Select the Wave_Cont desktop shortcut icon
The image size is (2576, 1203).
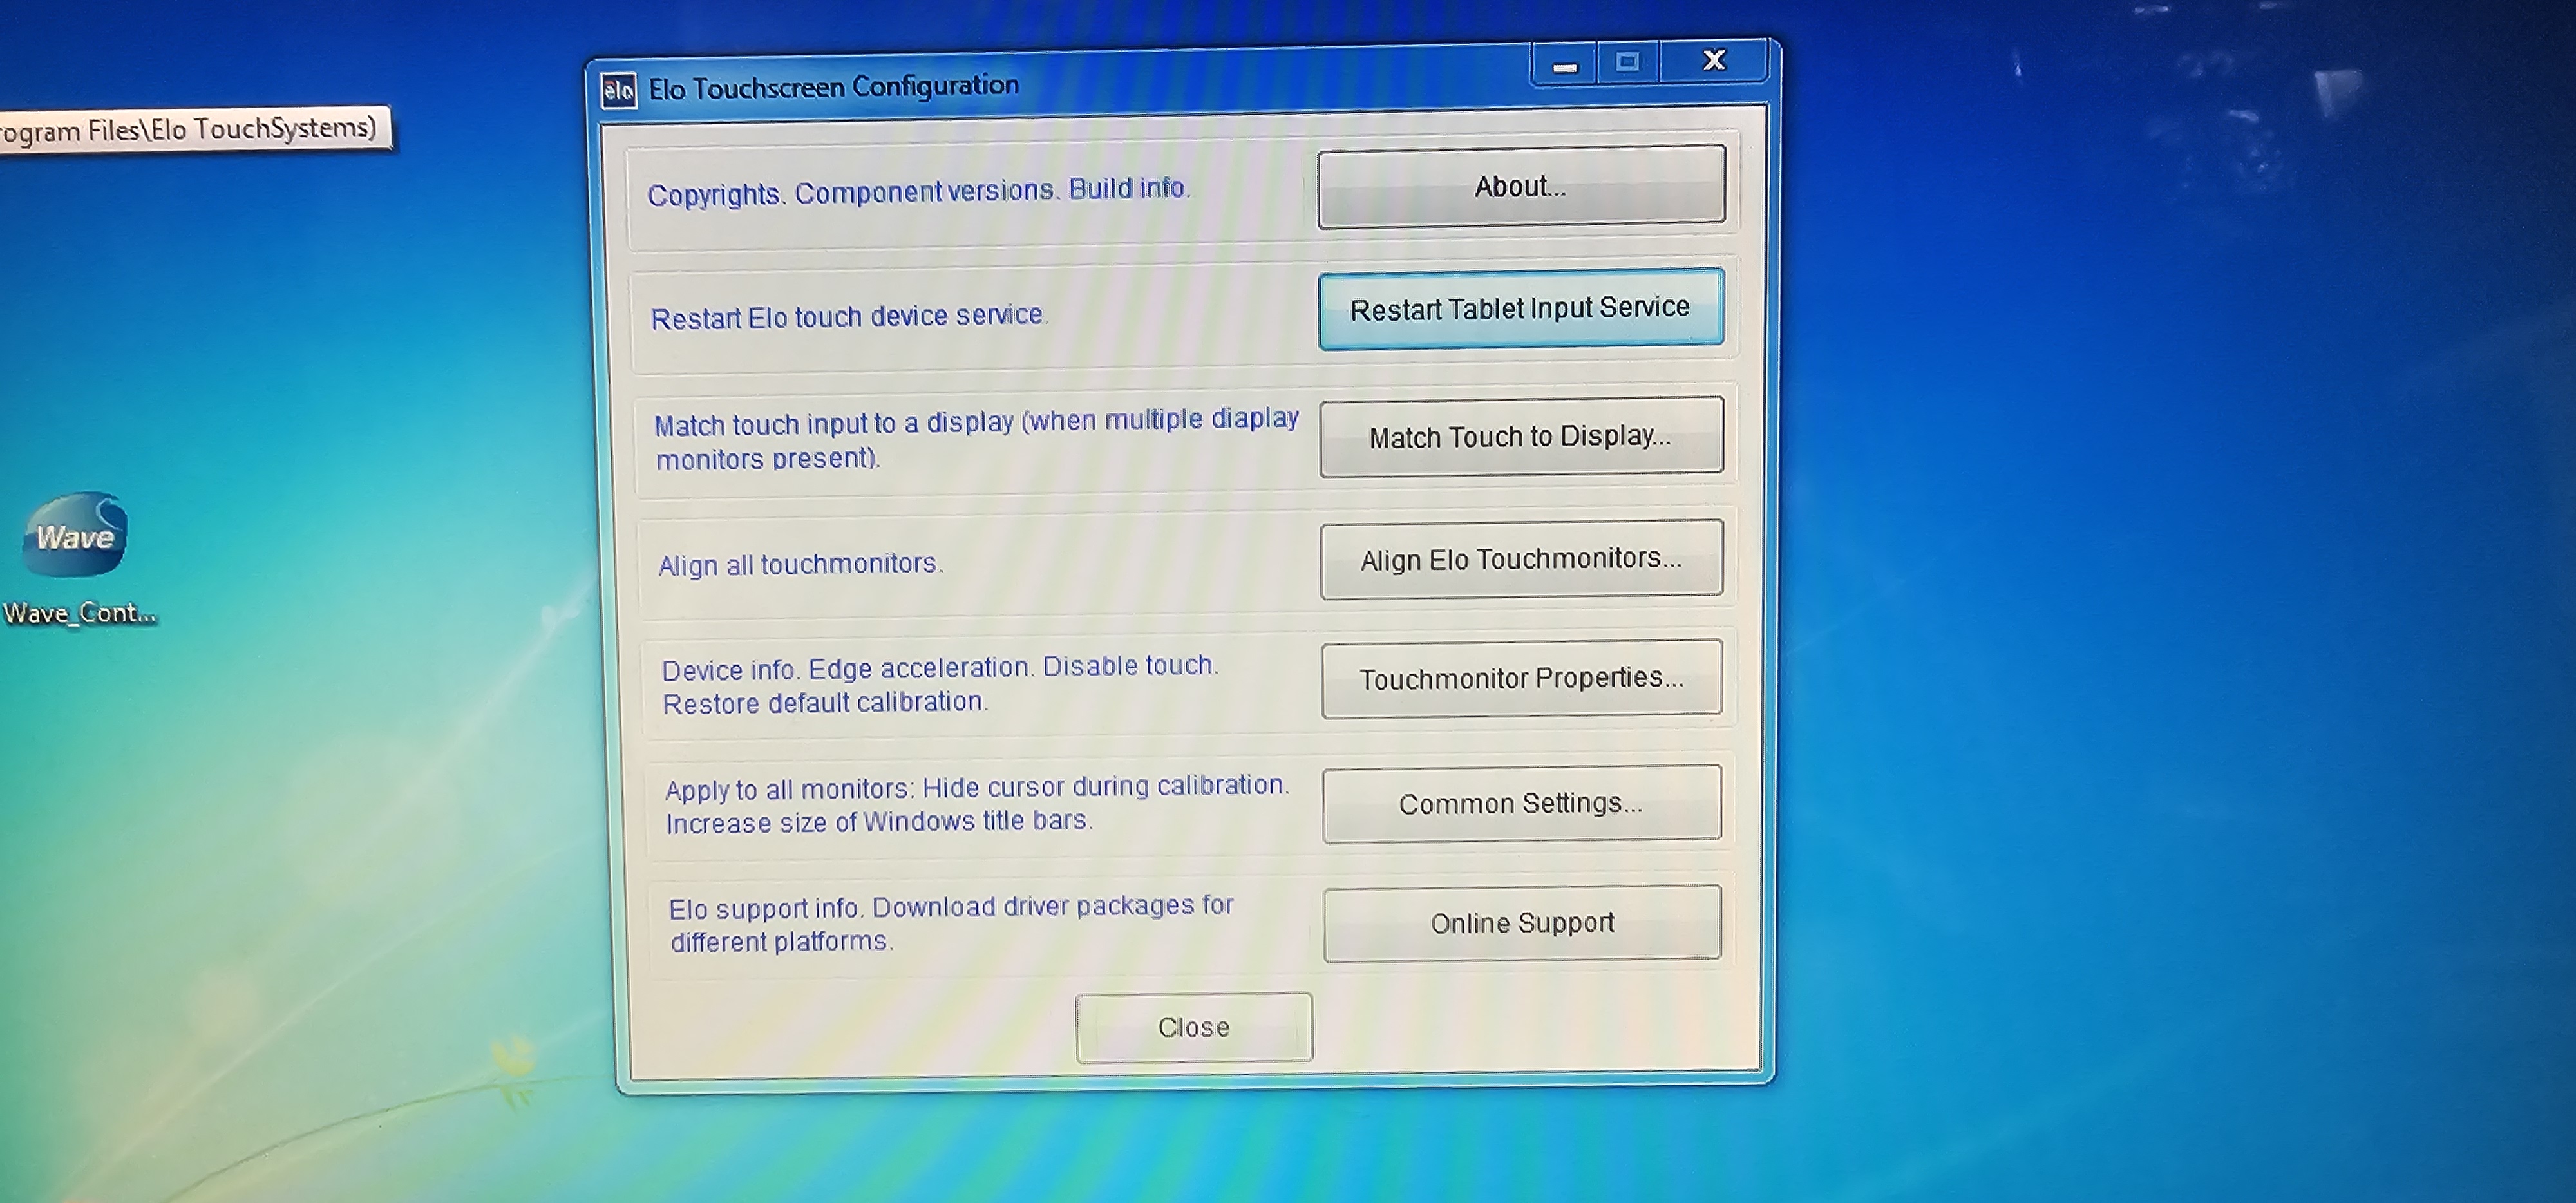pos(75,534)
